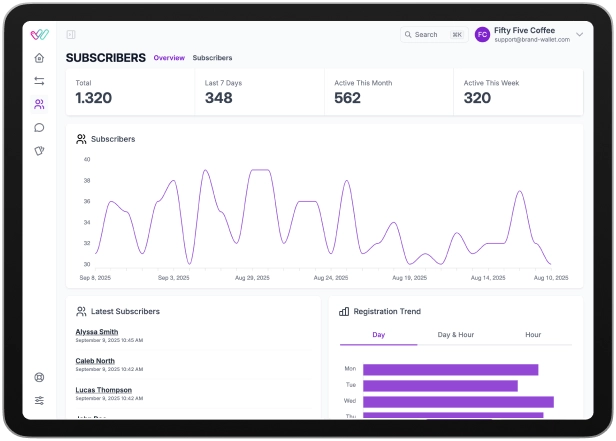Open the chat bubble icon in sidebar

[39, 127]
